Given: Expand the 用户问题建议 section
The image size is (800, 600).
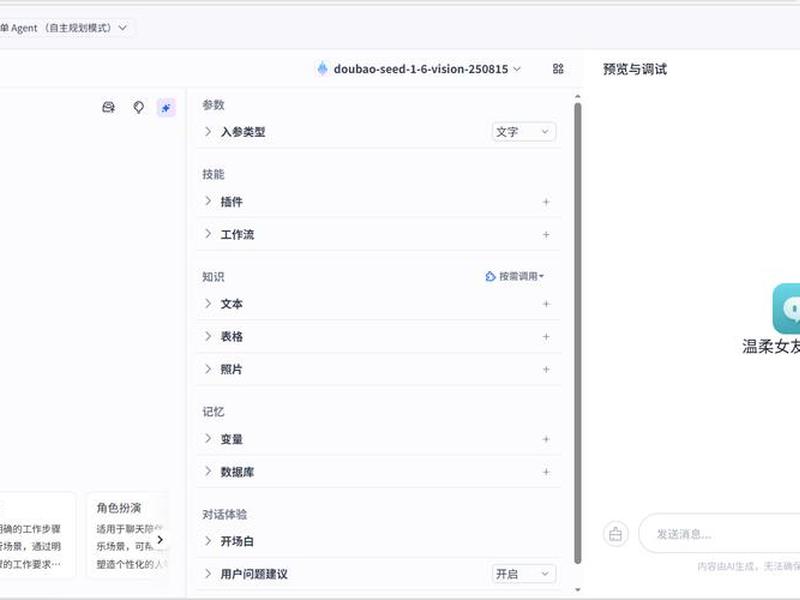Looking at the screenshot, I should click(x=208, y=573).
